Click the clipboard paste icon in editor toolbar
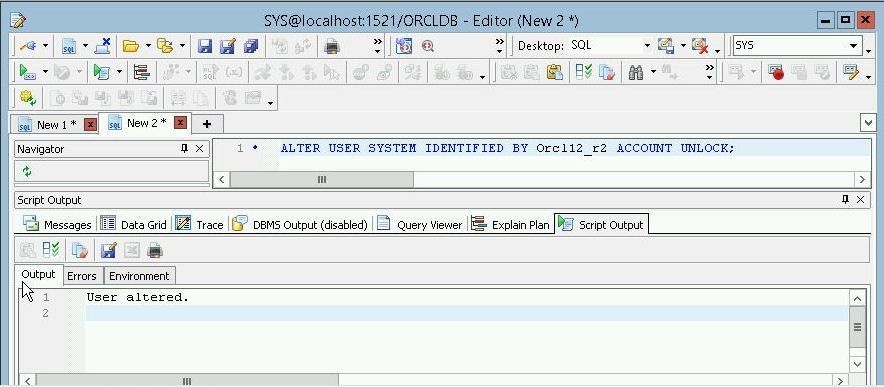 [x=555, y=72]
